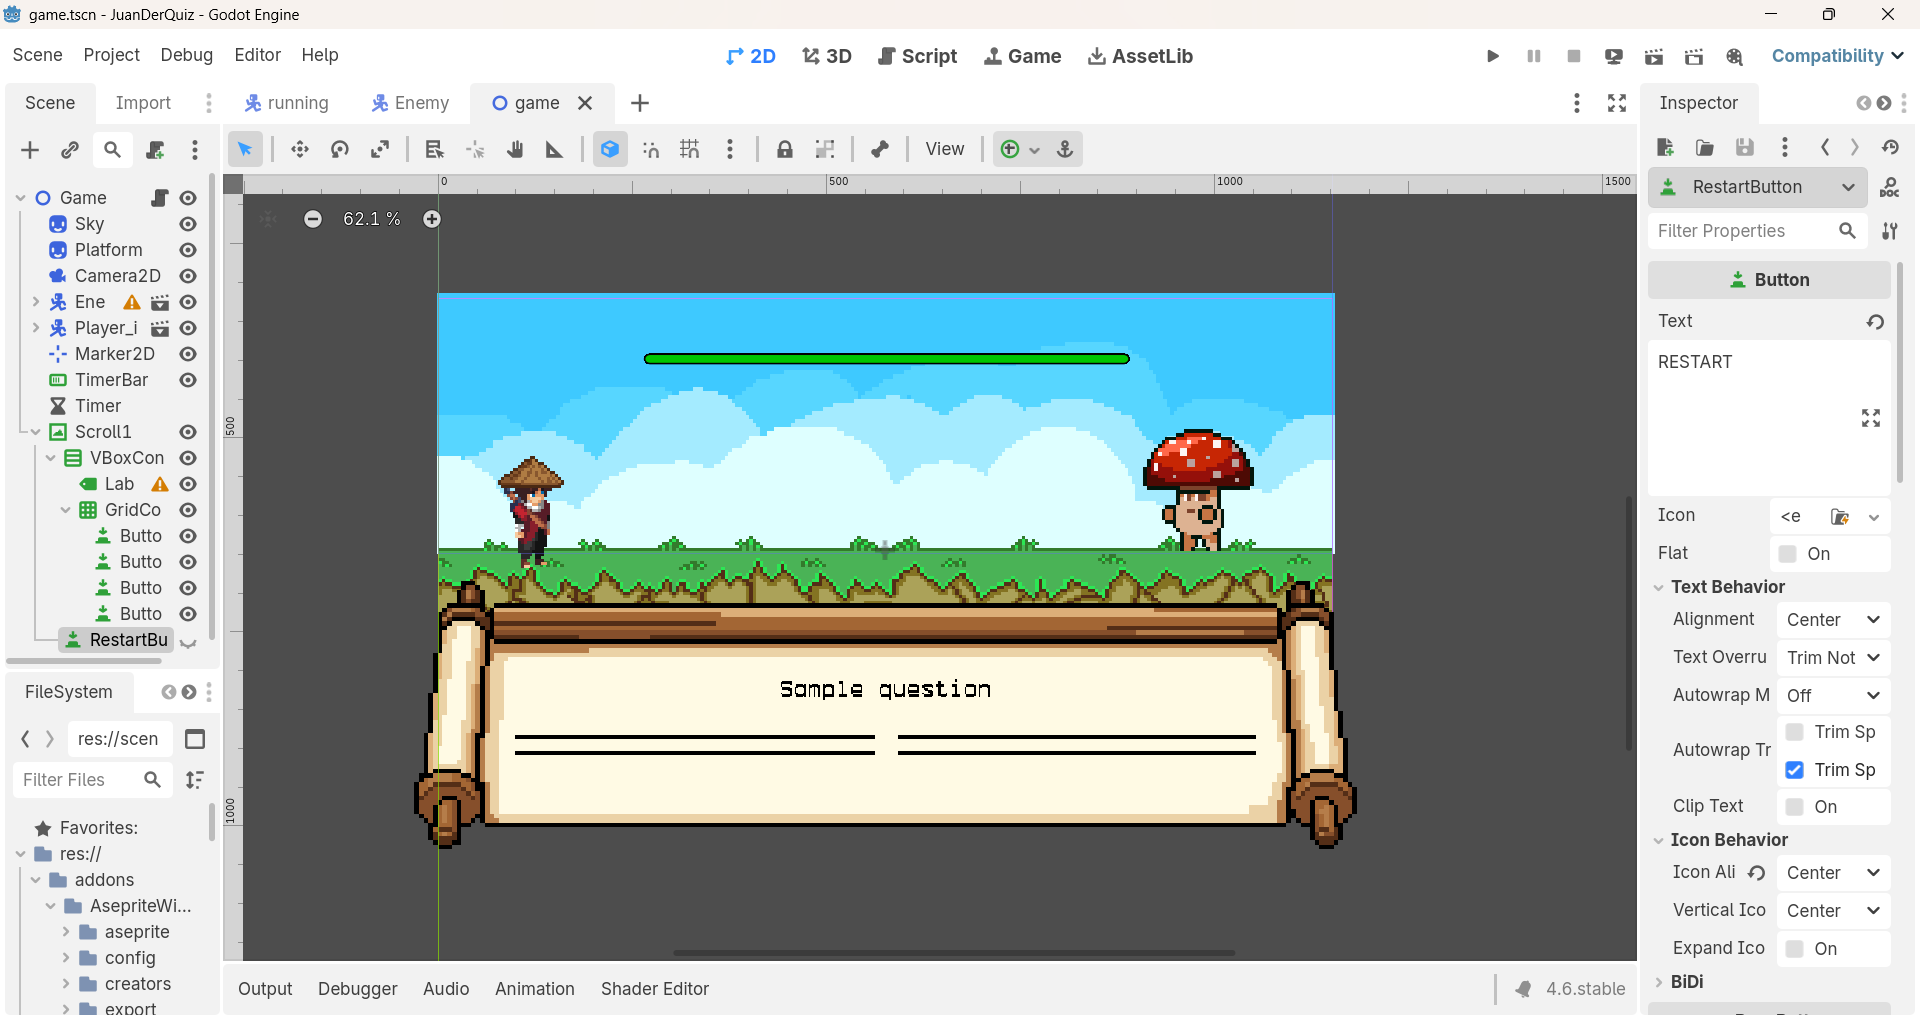1920x1020 pixels.
Task: Open Movie Maker mode icon
Action: click(1734, 56)
